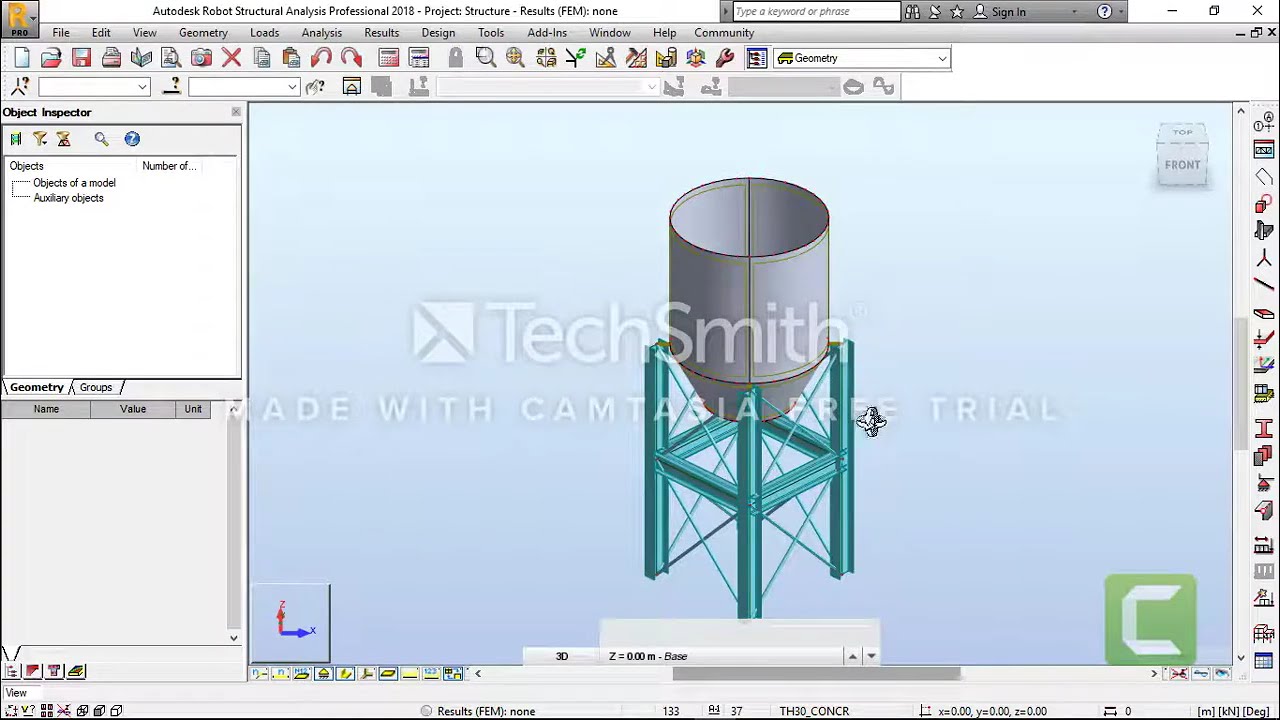This screenshot has width=1280, height=720.
Task: Click the Name column header
Action: tap(46, 409)
